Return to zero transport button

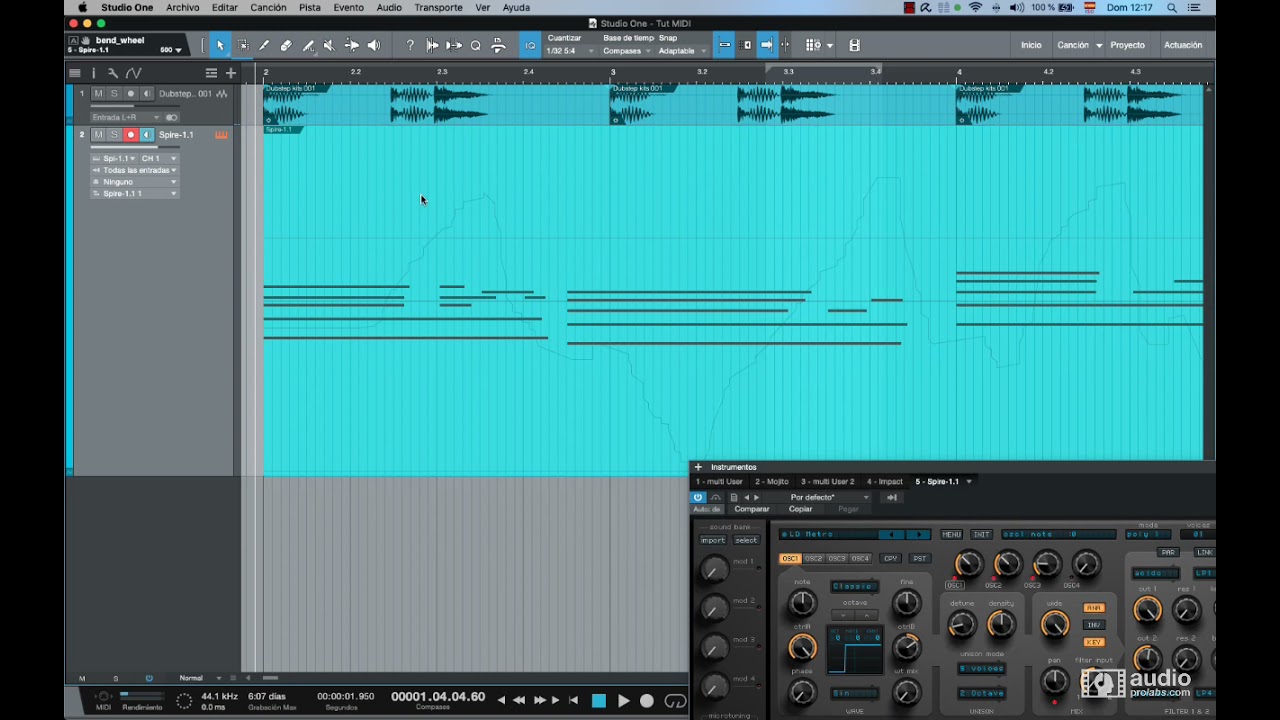point(573,701)
